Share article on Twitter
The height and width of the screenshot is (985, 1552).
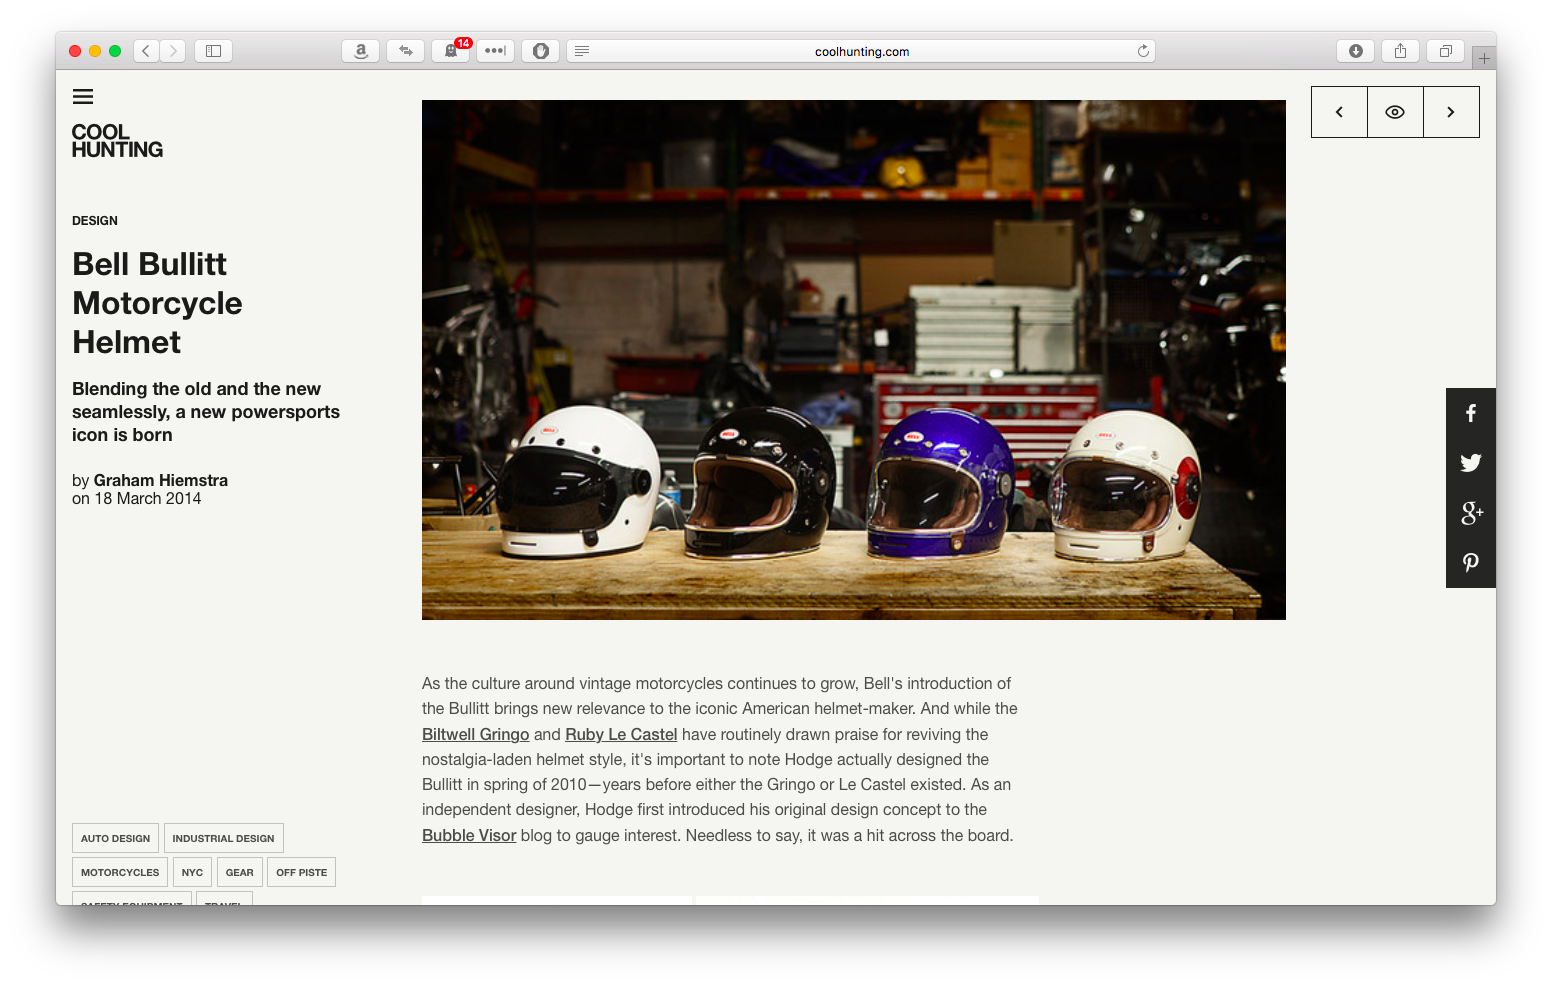coord(1471,463)
